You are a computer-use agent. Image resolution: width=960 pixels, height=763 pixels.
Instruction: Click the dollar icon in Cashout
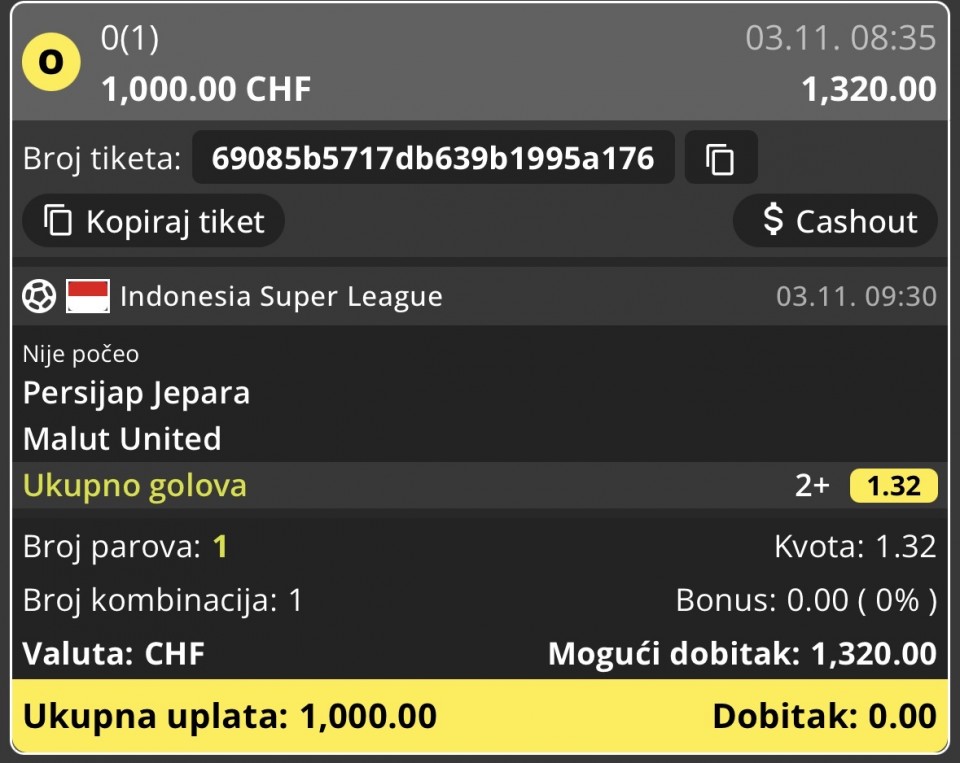(x=773, y=219)
